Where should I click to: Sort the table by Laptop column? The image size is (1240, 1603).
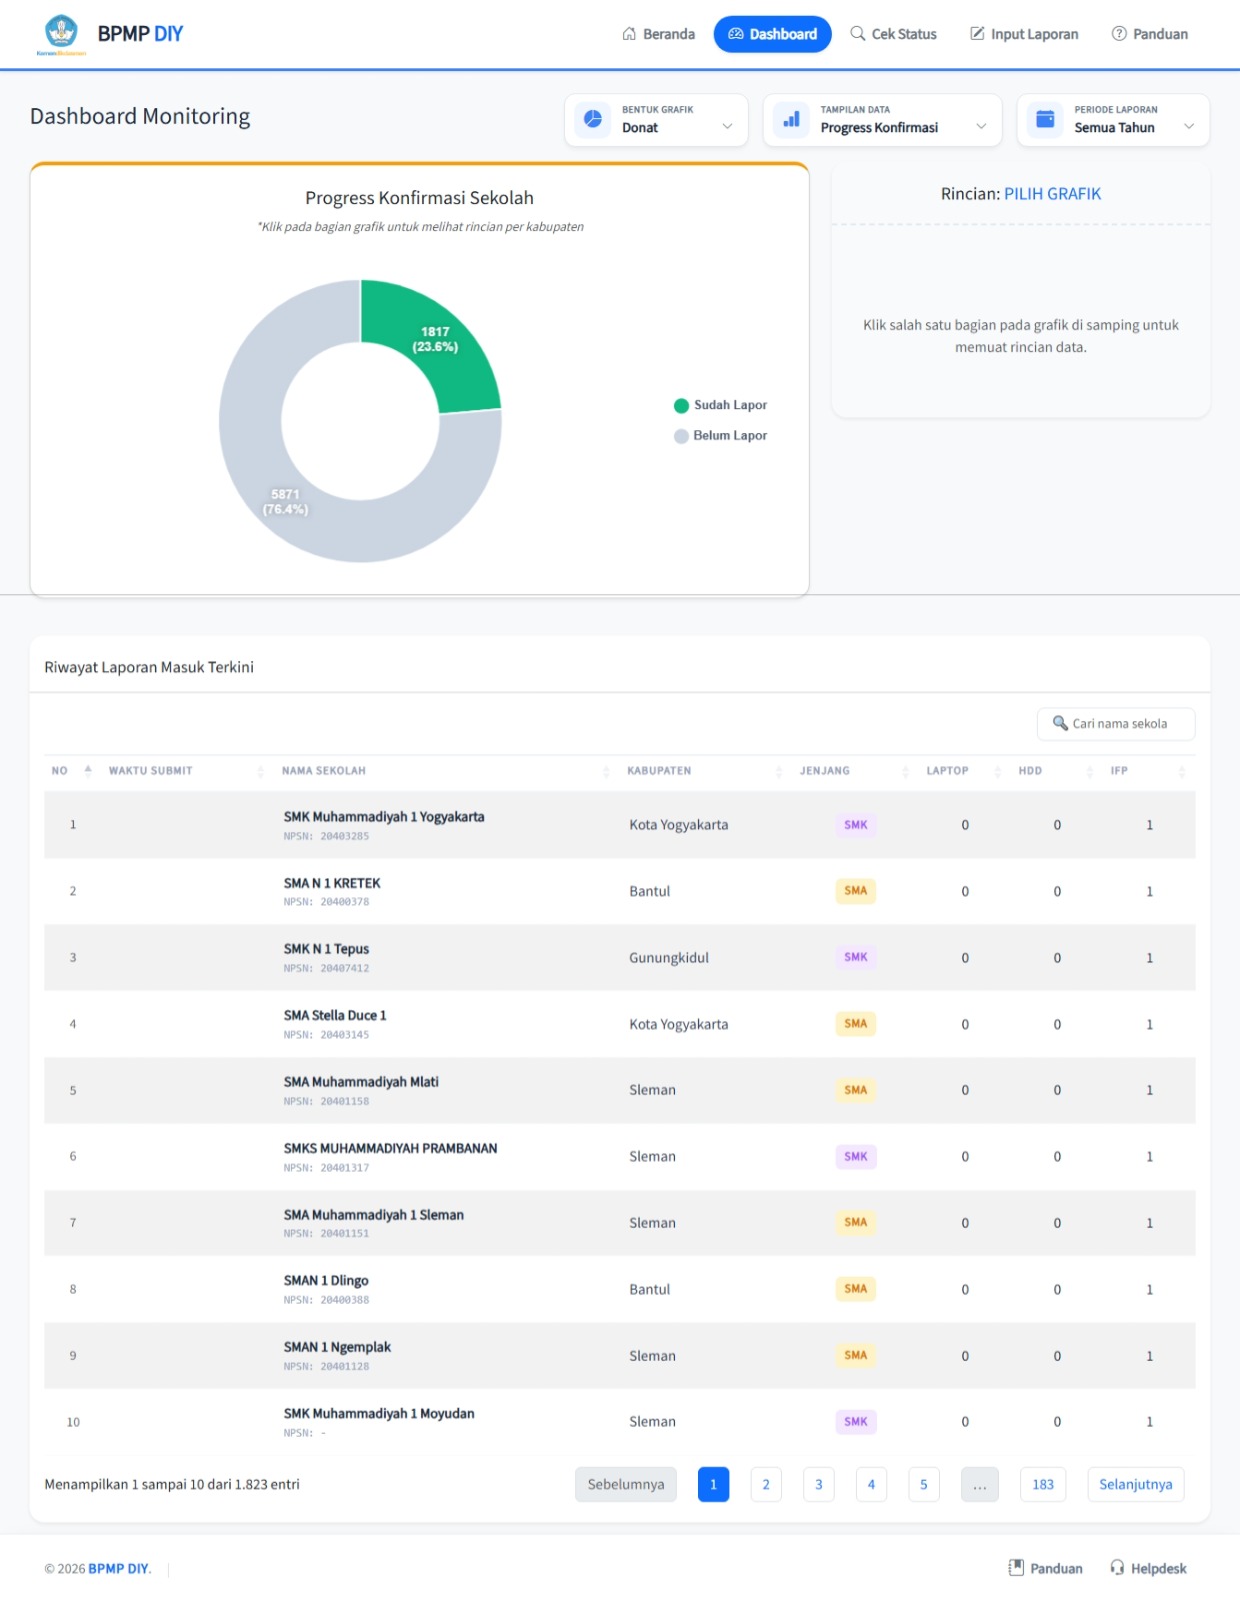click(x=964, y=771)
